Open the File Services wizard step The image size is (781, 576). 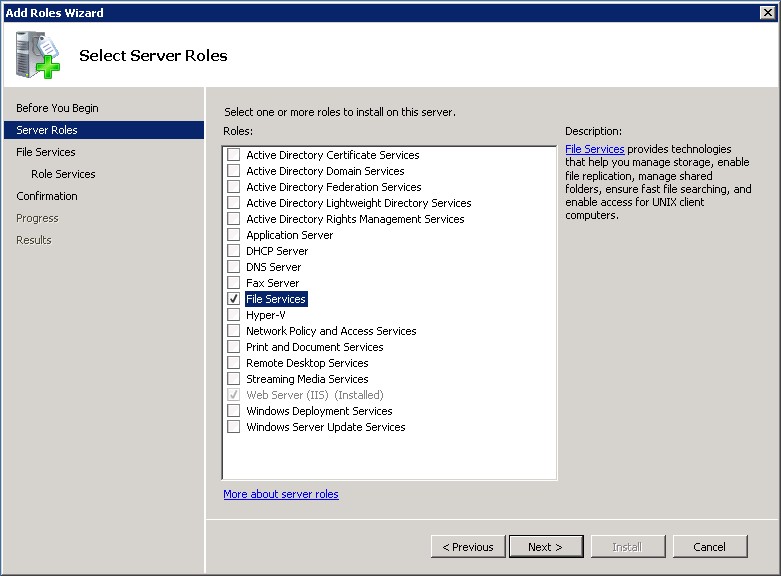tap(46, 152)
